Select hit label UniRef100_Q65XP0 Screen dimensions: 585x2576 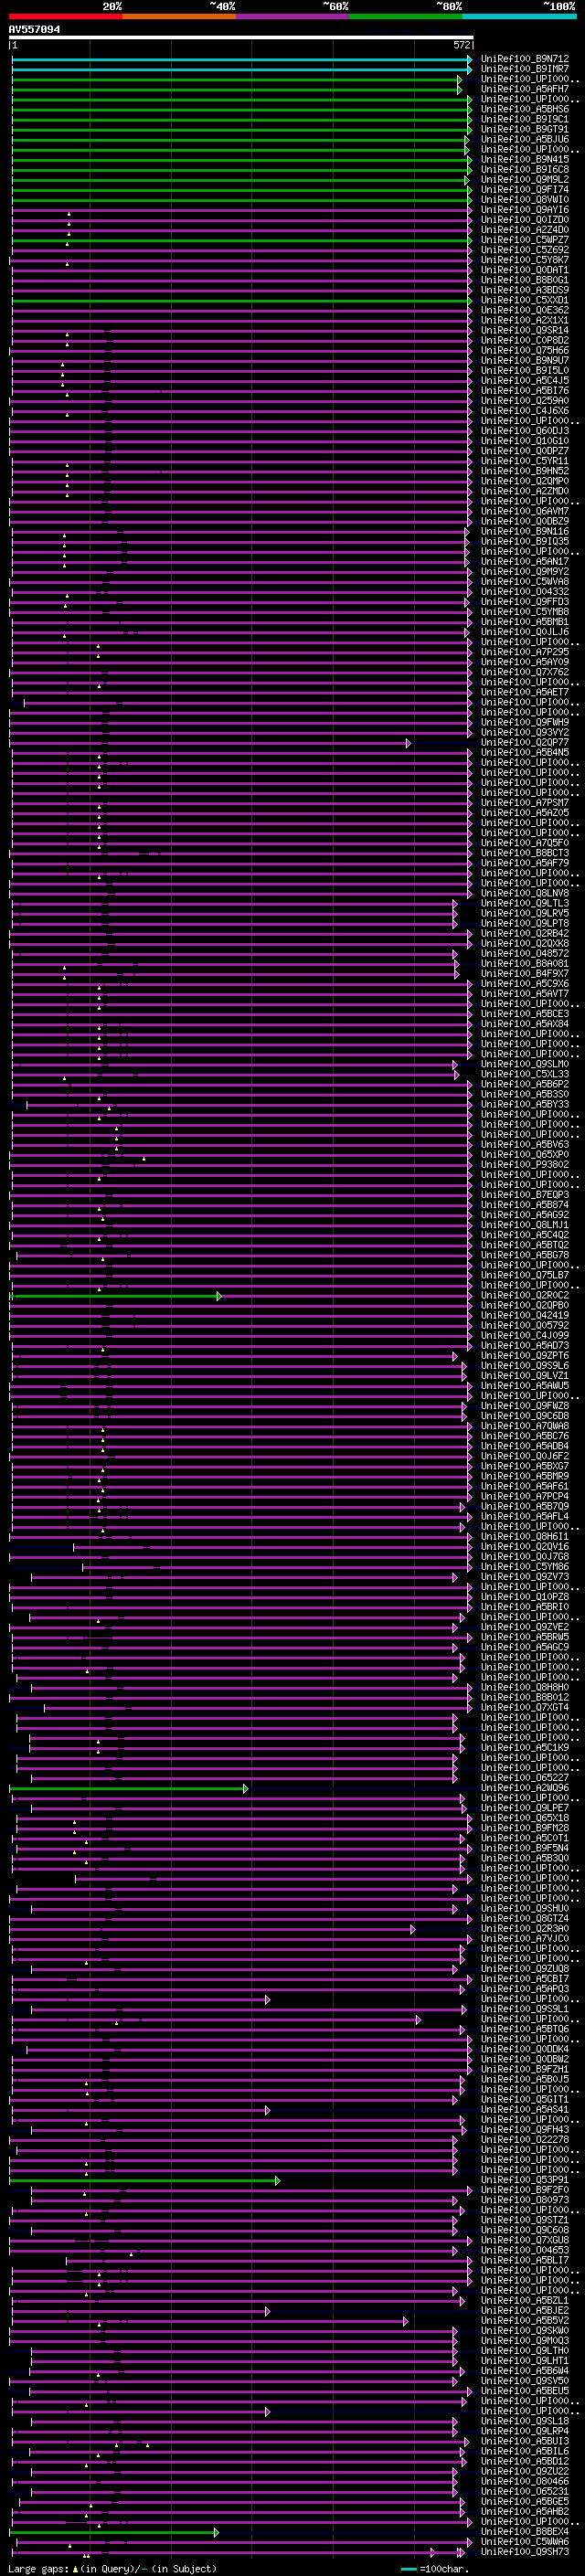pyautogui.click(x=525, y=1154)
